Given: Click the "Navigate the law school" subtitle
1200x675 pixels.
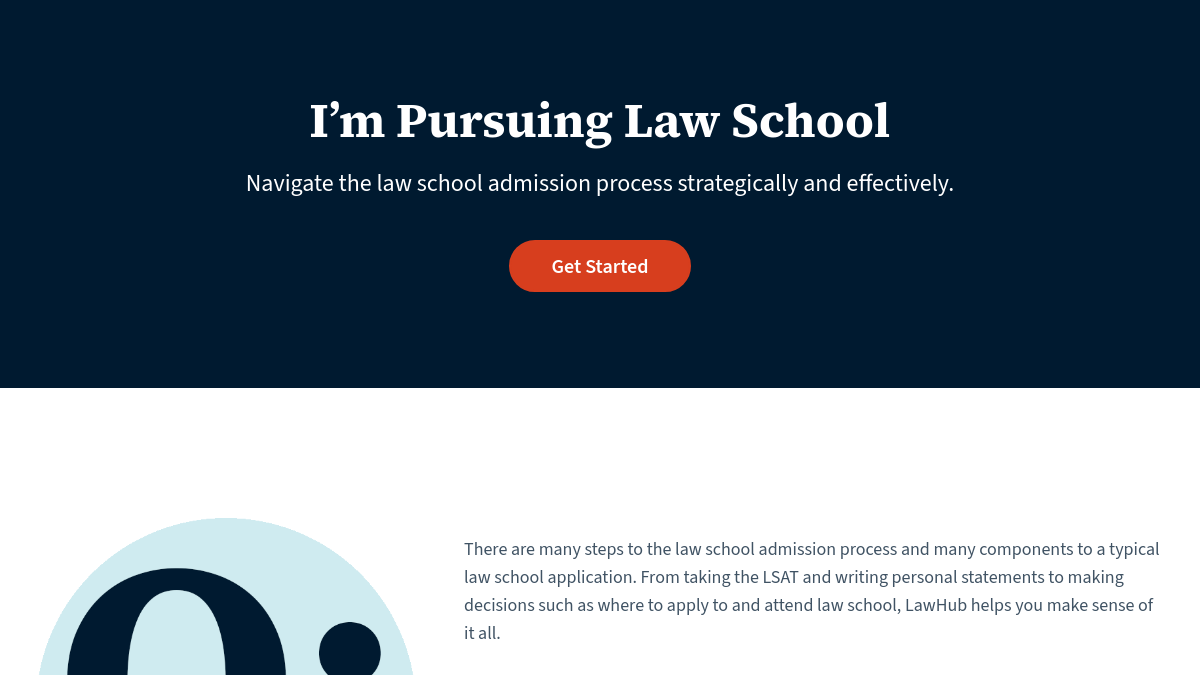Looking at the screenshot, I should pyautogui.click(x=599, y=184).
